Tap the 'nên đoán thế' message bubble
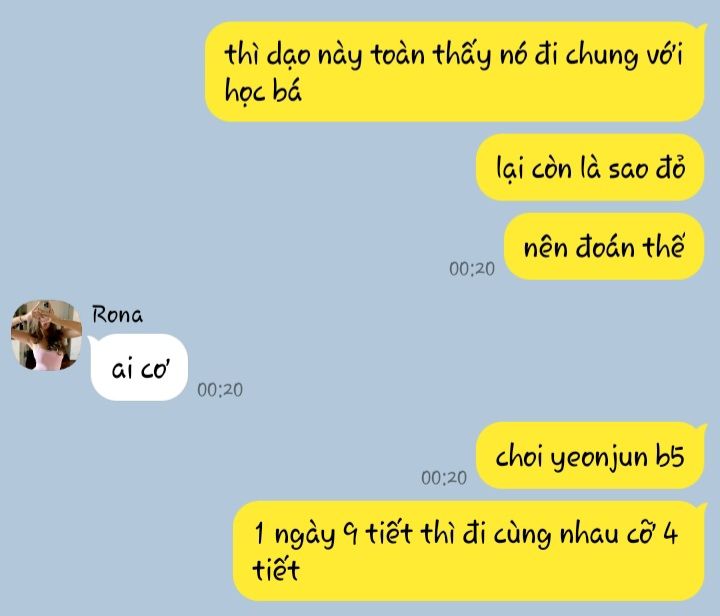Screen dimensions: 720x616 tap(604, 246)
